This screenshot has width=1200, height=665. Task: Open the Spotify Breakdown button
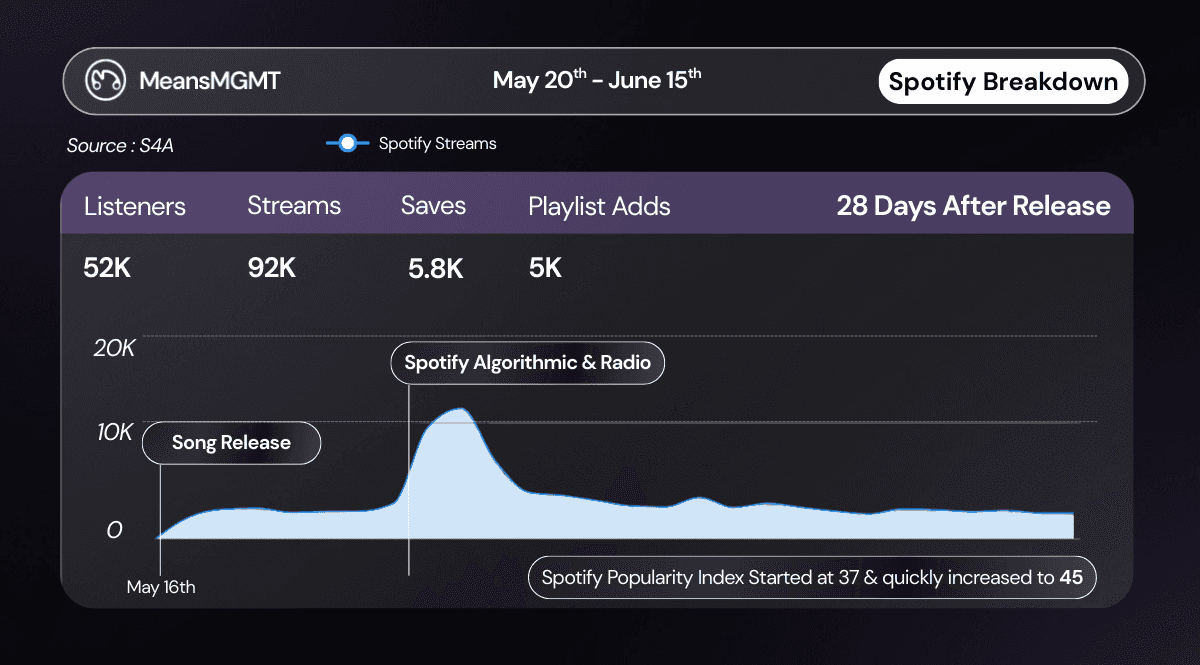pyautogui.click(x=1003, y=82)
